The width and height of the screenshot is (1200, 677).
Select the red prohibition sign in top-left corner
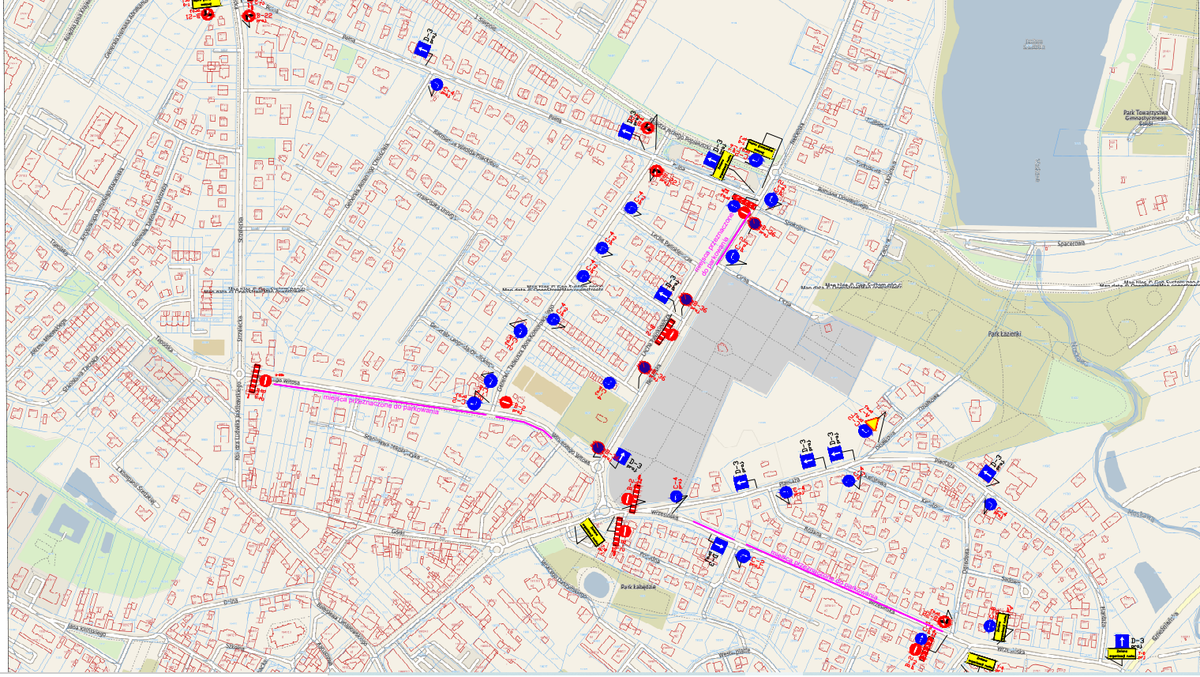[x=207, y=14]
